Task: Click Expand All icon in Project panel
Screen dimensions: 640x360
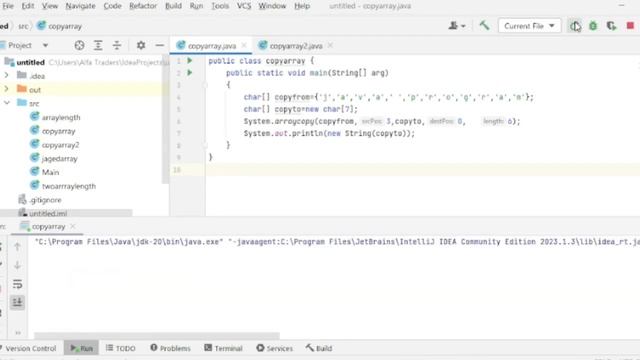Action: point(98,45)
